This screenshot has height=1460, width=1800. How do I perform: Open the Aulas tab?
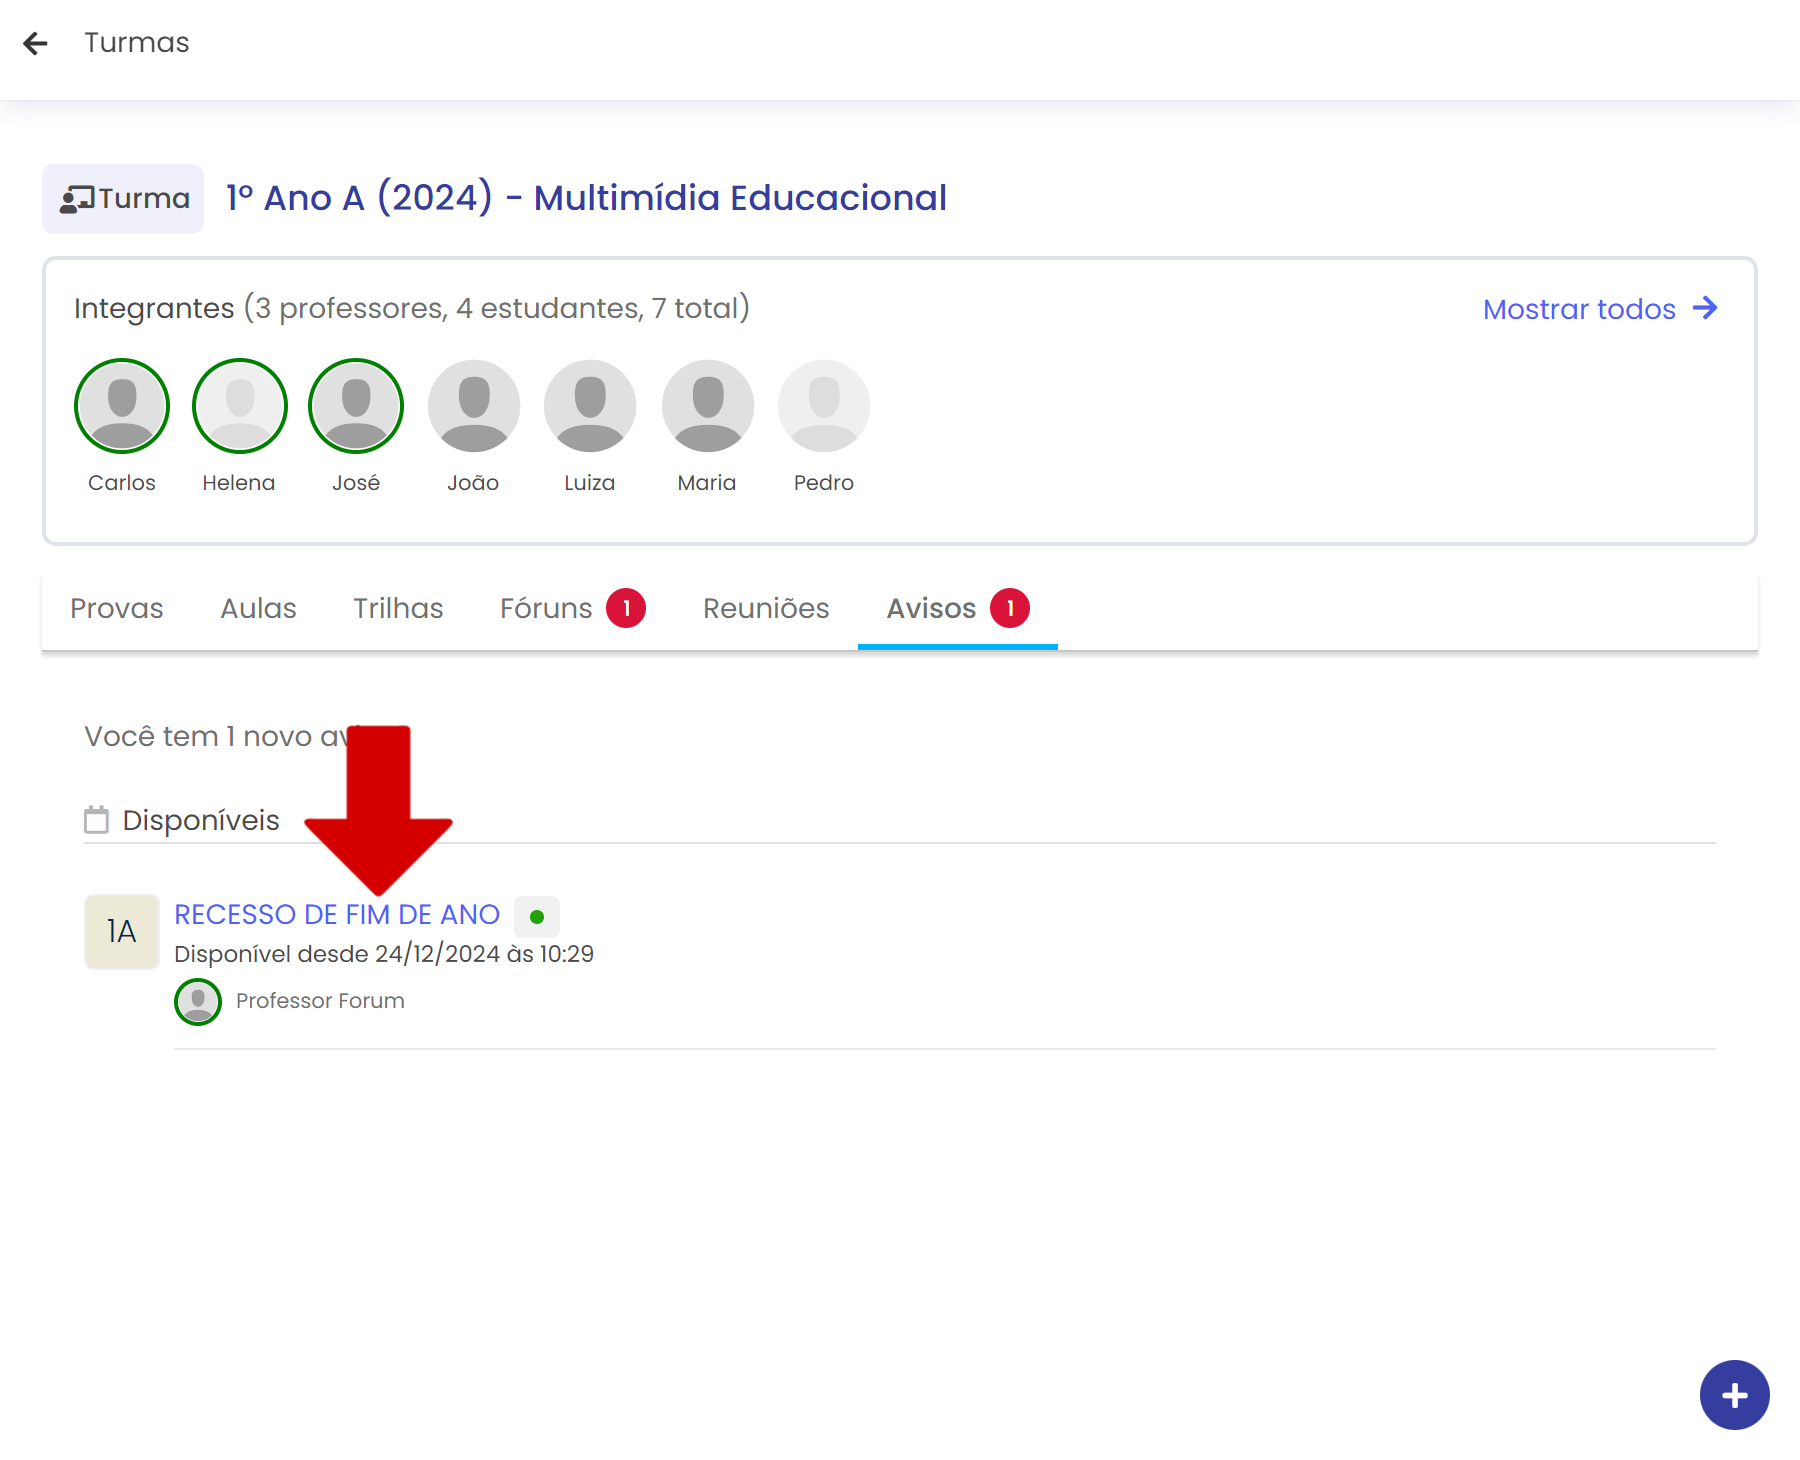[x=258, y=608]
